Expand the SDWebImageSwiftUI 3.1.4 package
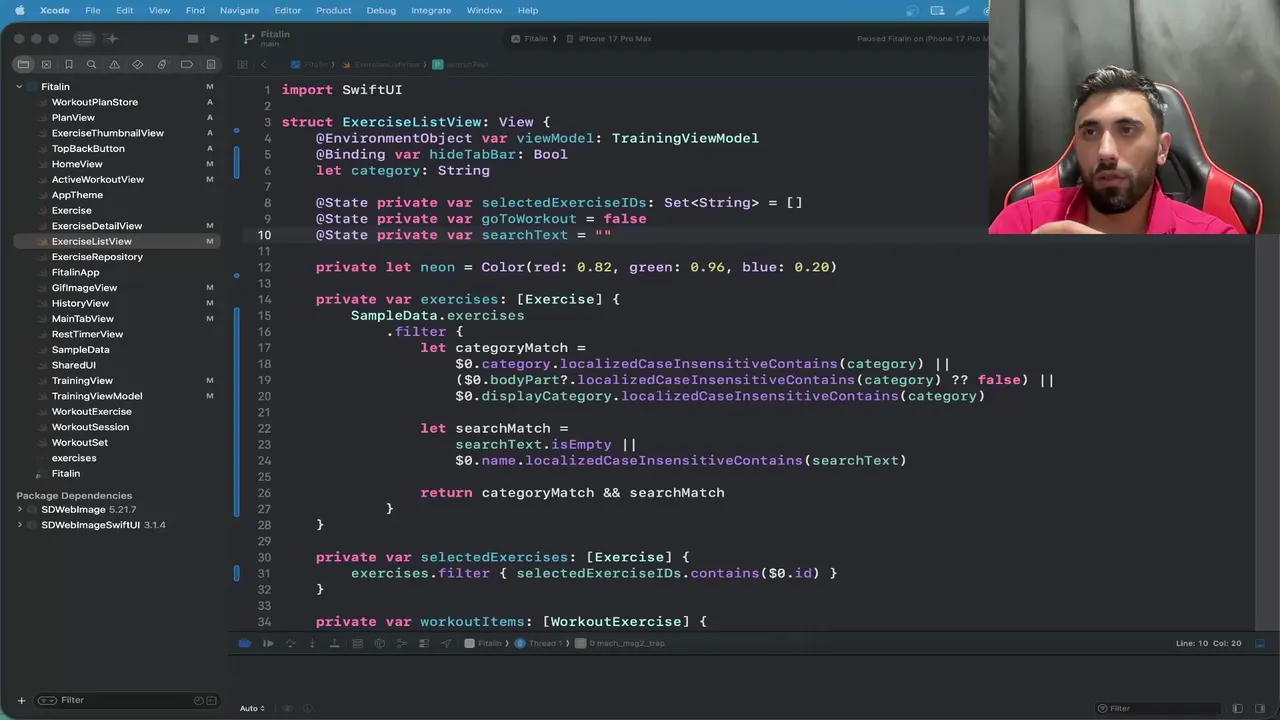Screen dimensions: 1280x720 pos(19,525)
